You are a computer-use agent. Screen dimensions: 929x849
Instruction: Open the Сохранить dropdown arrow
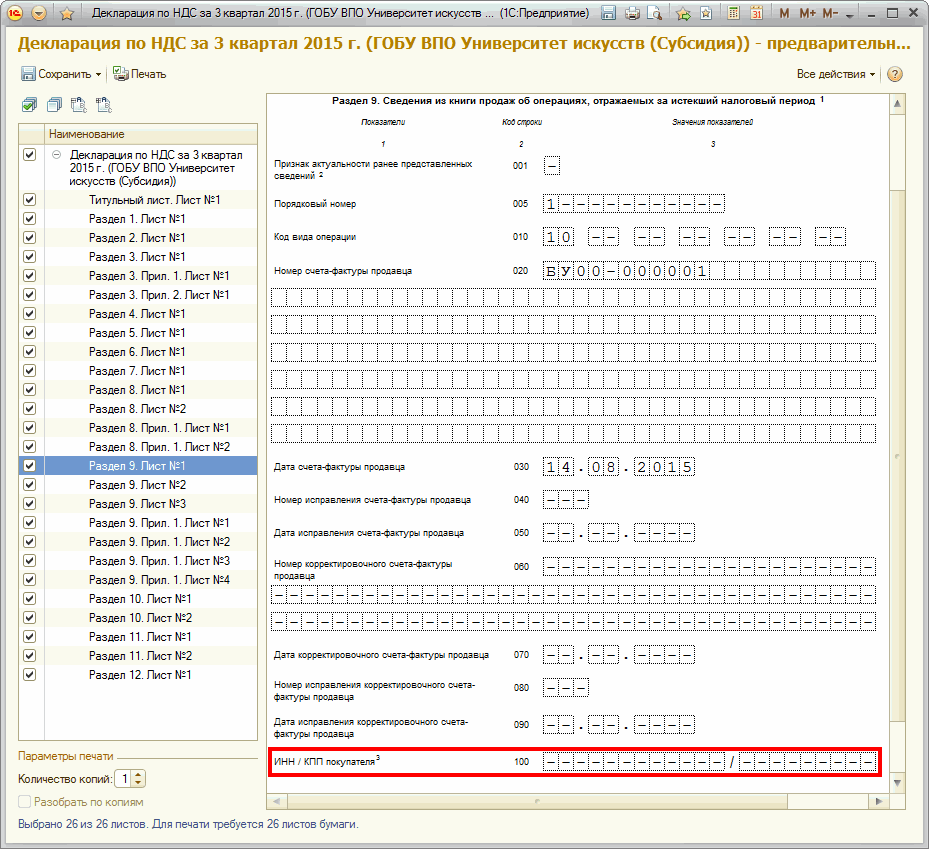click(x=98, y=75)
